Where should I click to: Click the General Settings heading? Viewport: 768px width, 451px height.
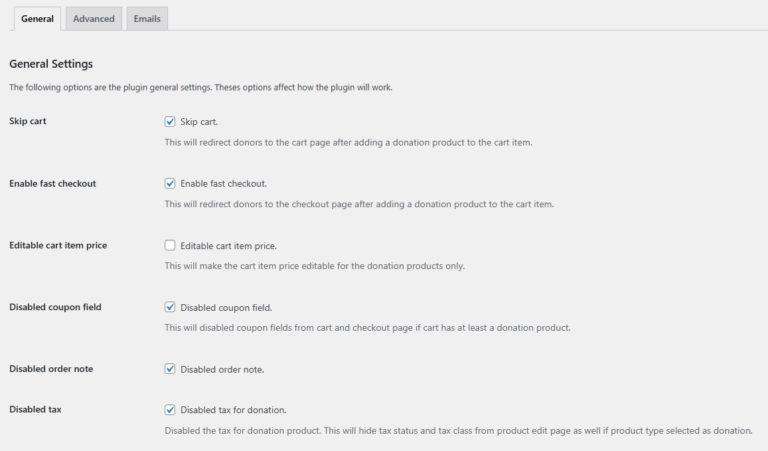coord(51,64)
